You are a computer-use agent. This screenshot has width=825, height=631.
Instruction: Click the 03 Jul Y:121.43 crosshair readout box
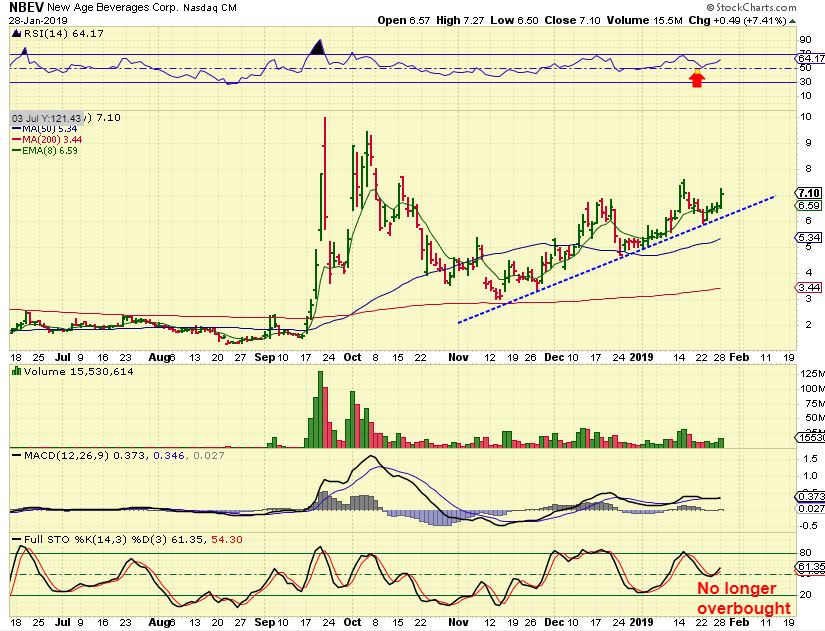(x=46, y=118)
